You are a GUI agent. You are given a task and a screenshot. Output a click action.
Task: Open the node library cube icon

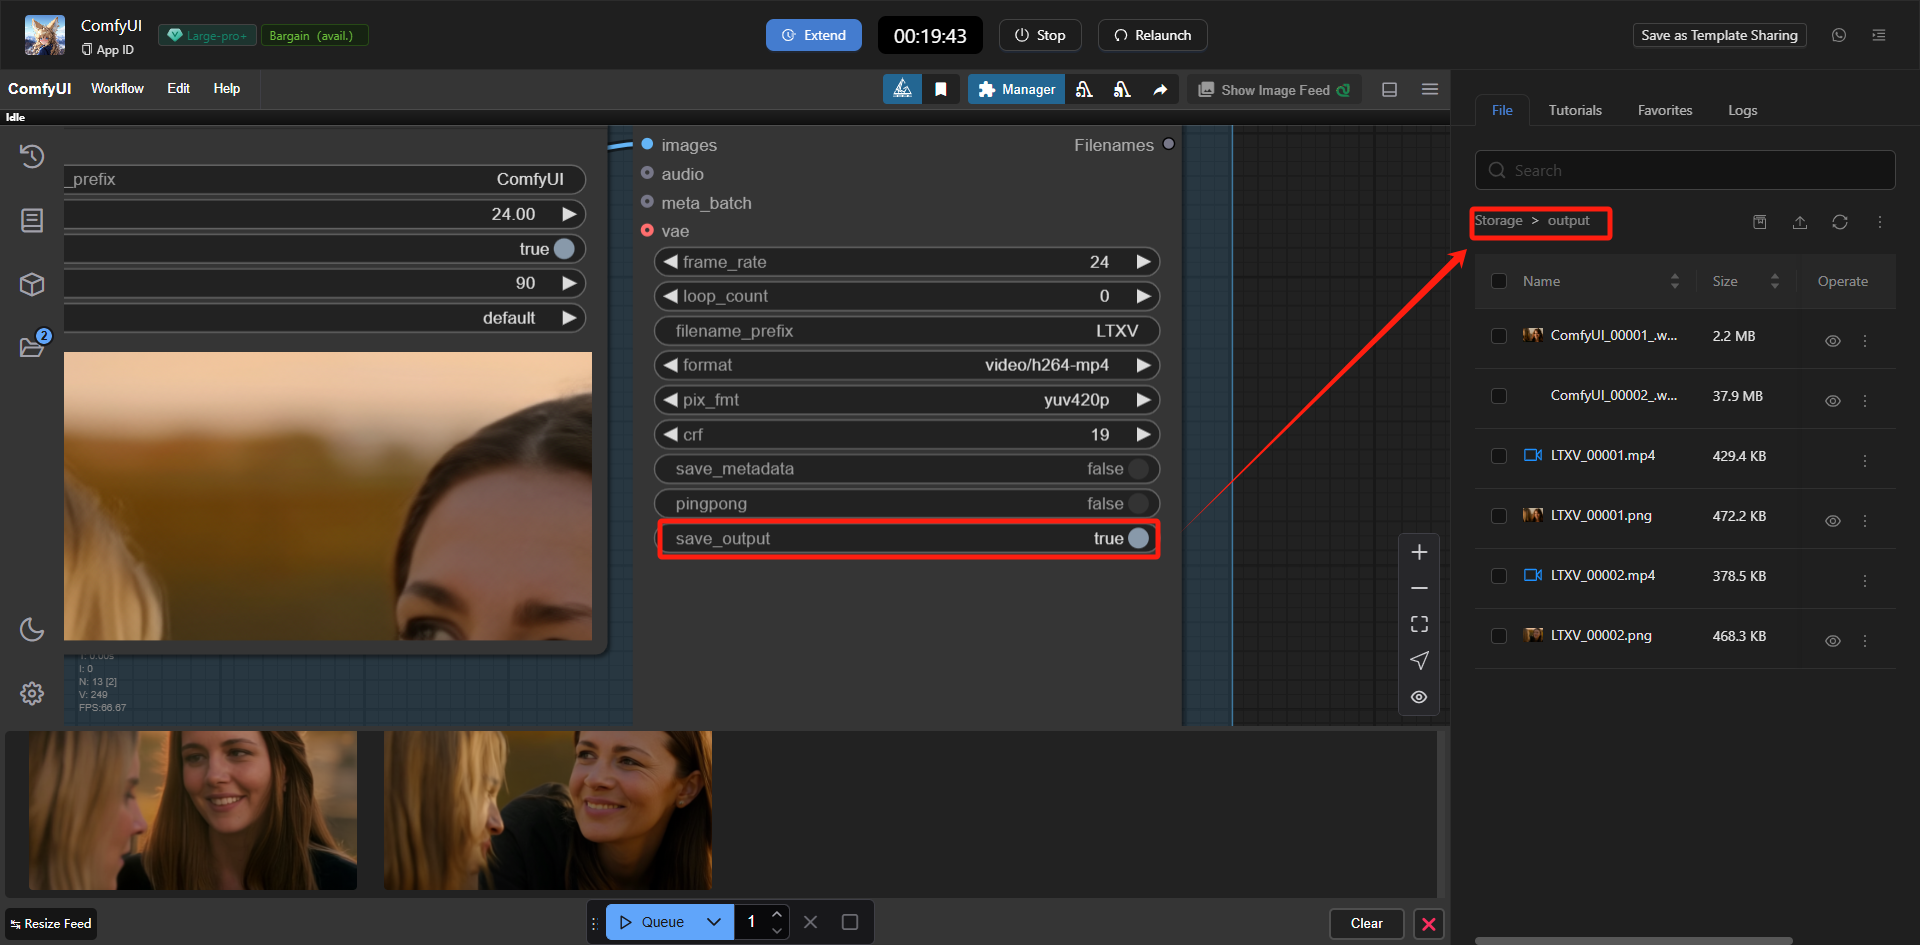point(32,285)
